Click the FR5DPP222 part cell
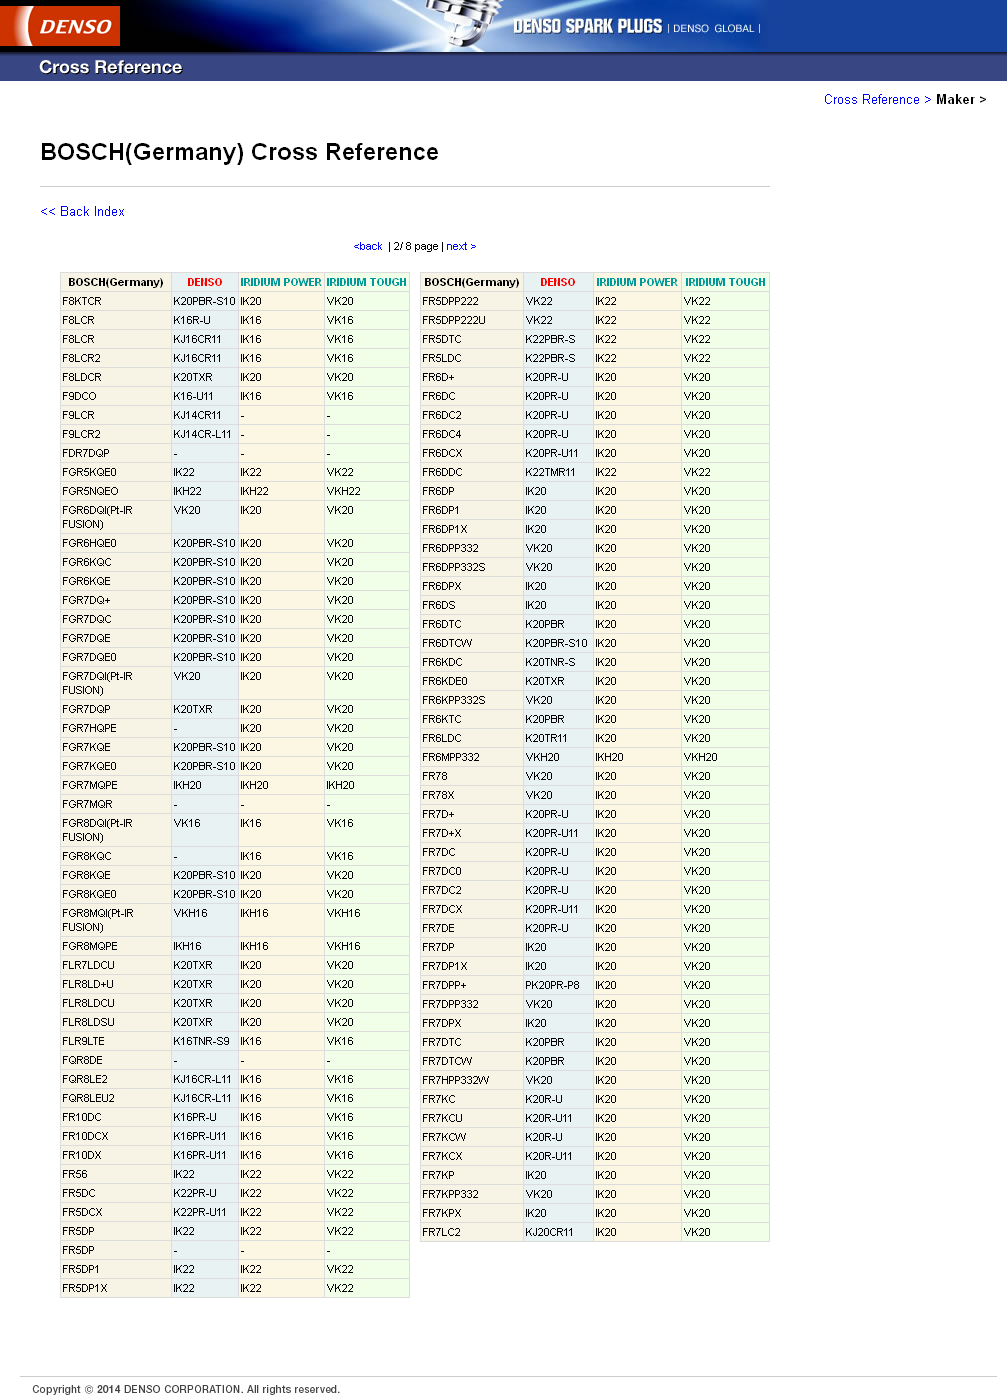The image size is (1007, 1396). [x=450, y=301]
